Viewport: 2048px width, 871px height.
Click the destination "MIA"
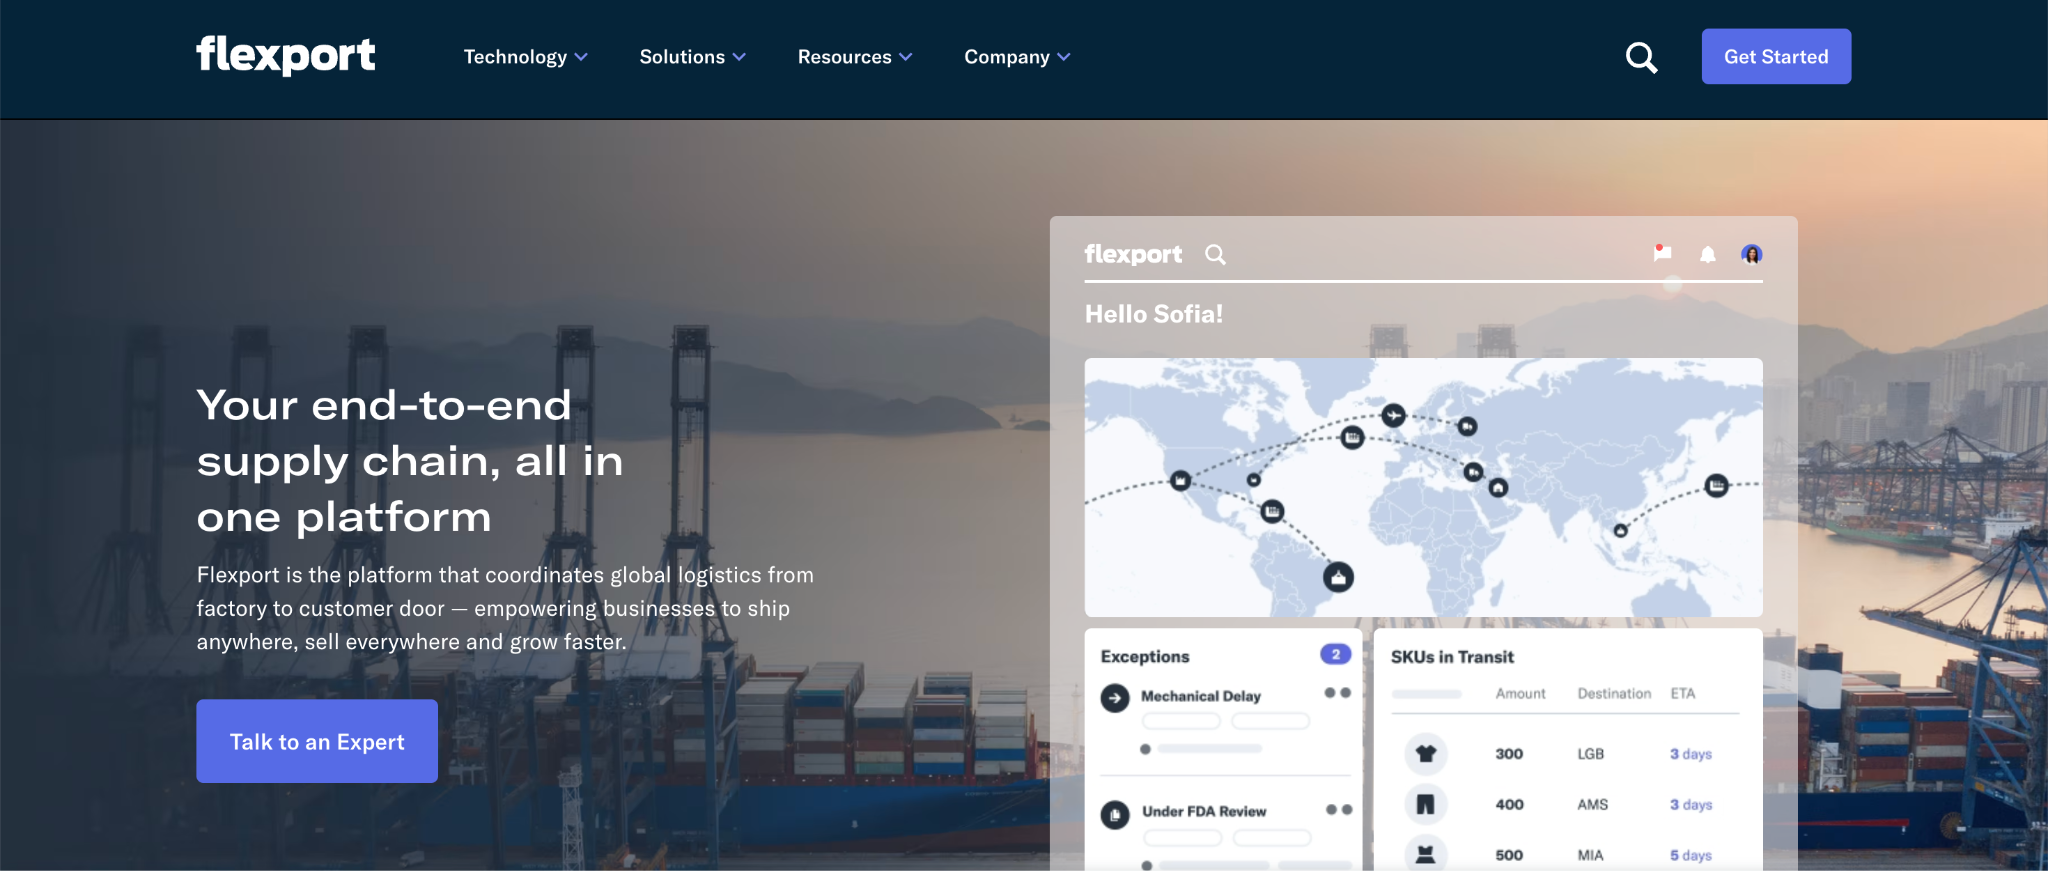point(1591,855)
